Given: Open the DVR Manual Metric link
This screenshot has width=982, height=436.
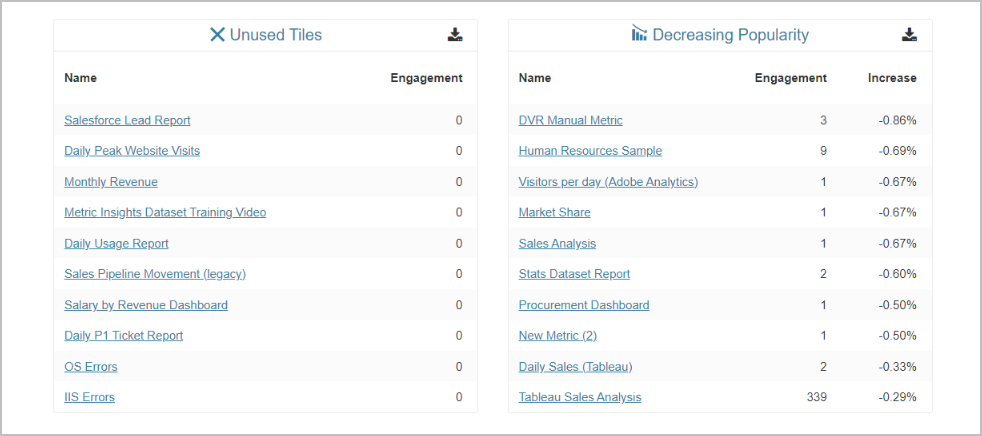Looking at the screenshot, I should pos(570,120).
